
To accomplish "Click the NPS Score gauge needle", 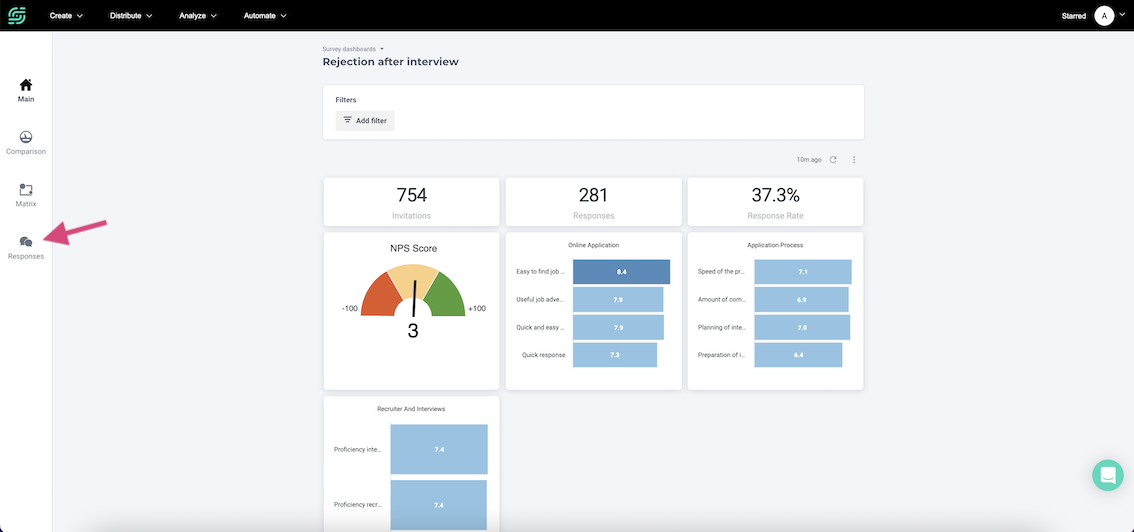I will coord(414,298).
